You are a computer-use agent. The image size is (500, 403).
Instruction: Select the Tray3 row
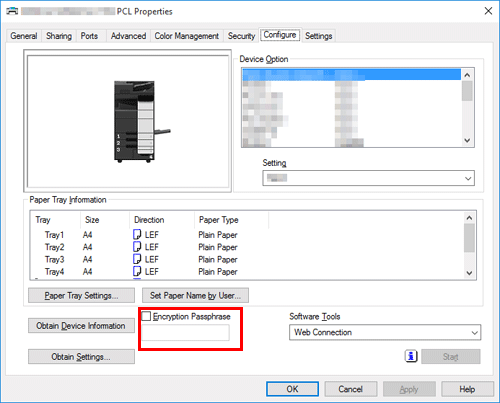point(247,259)
